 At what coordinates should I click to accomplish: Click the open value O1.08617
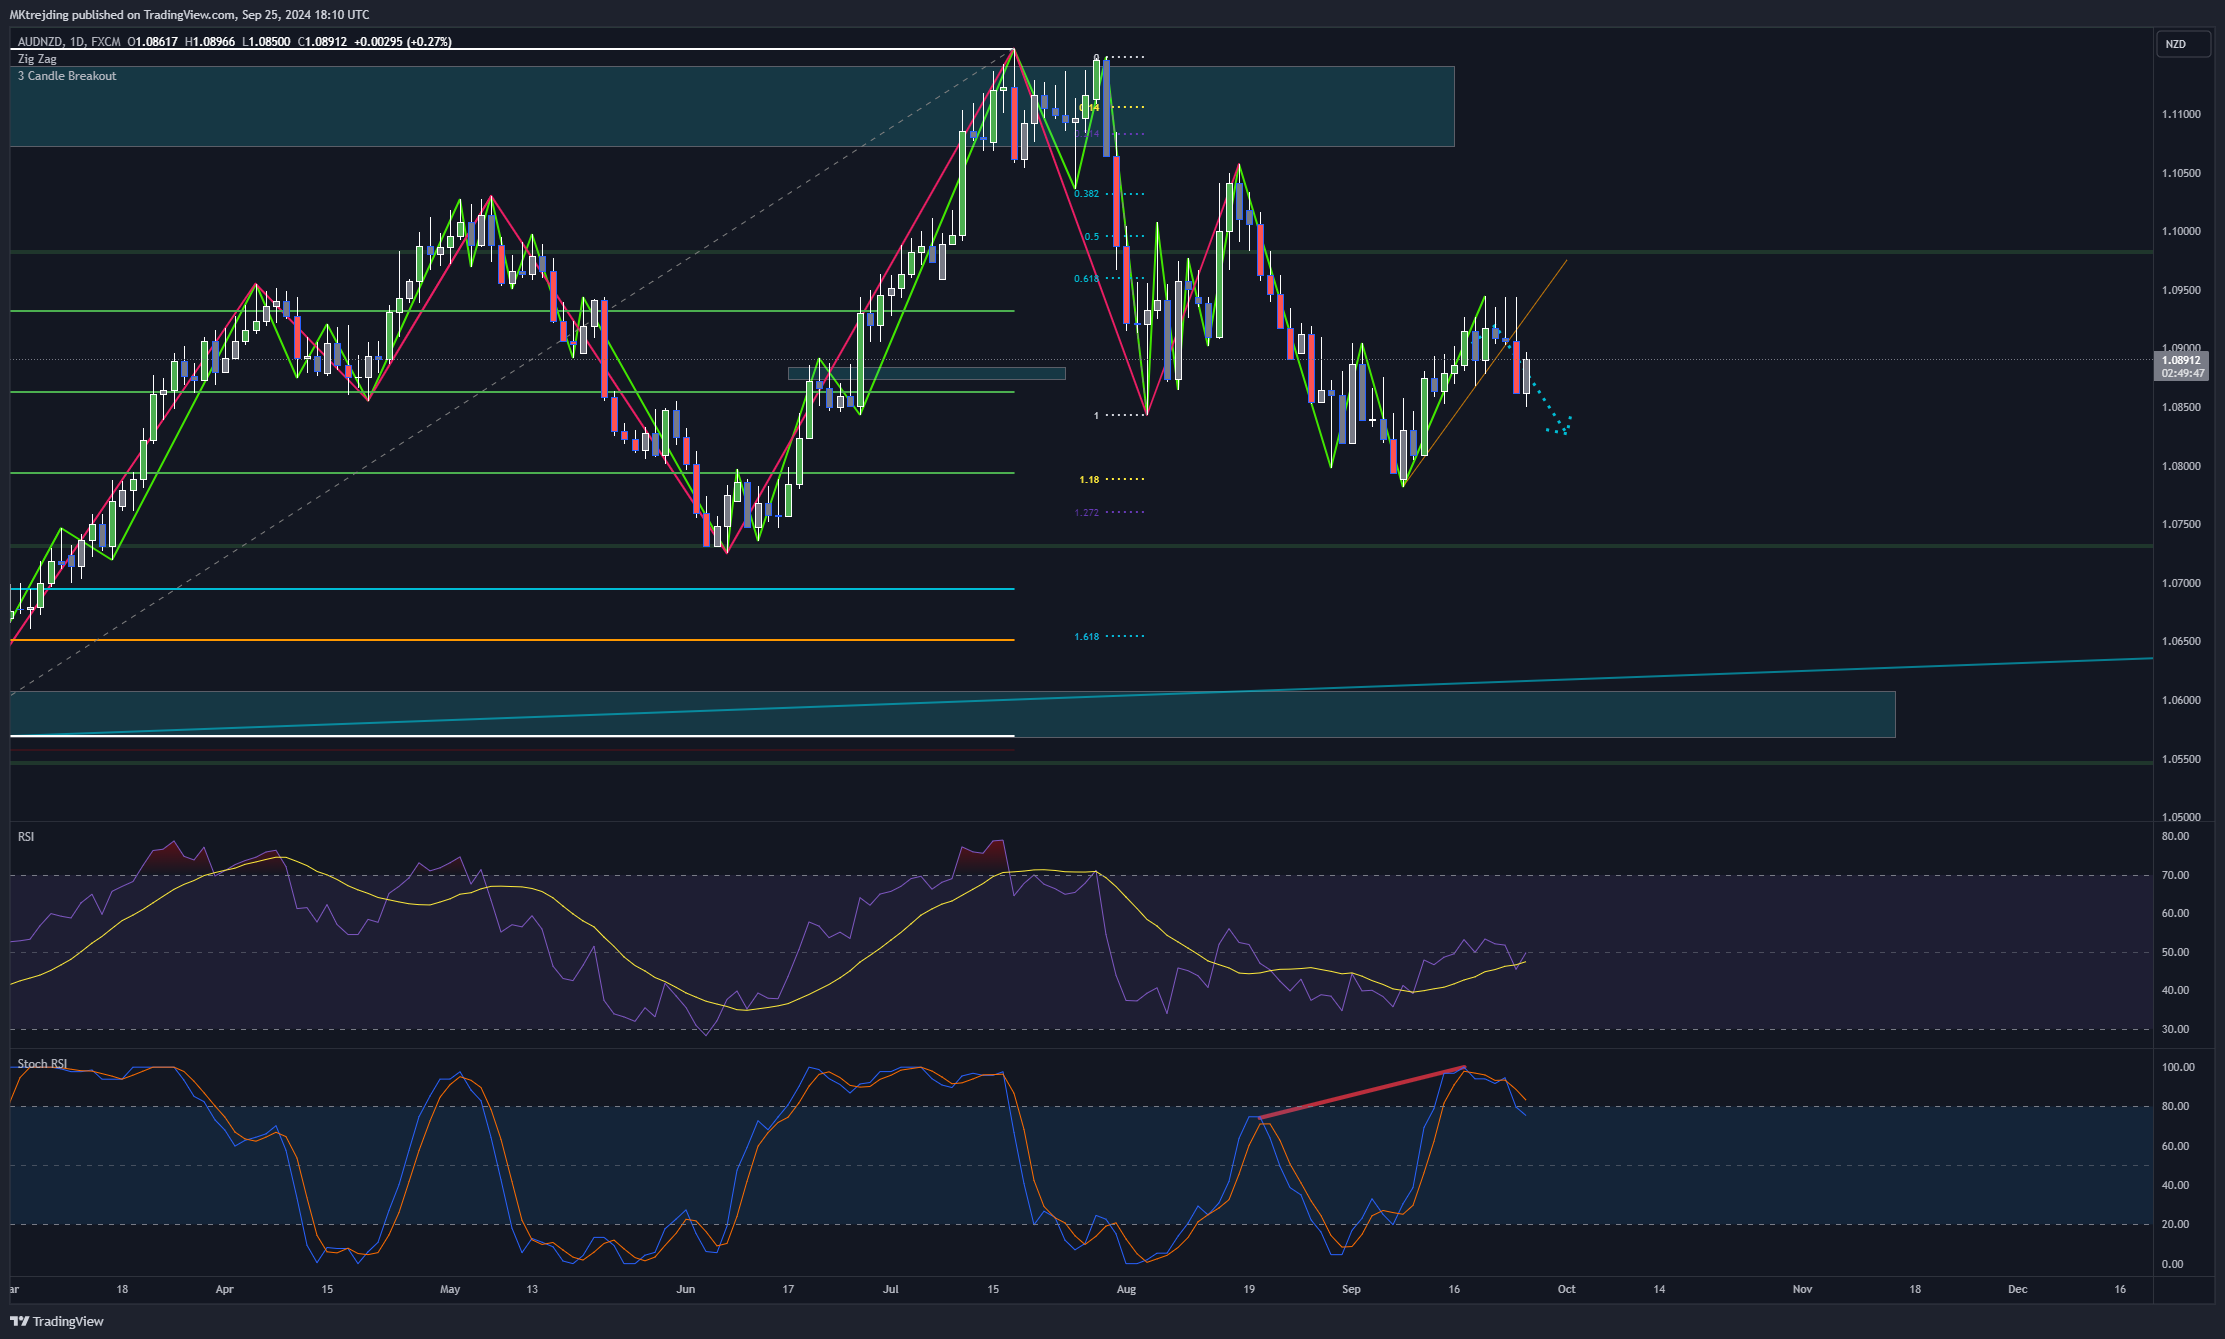[153, 42]
